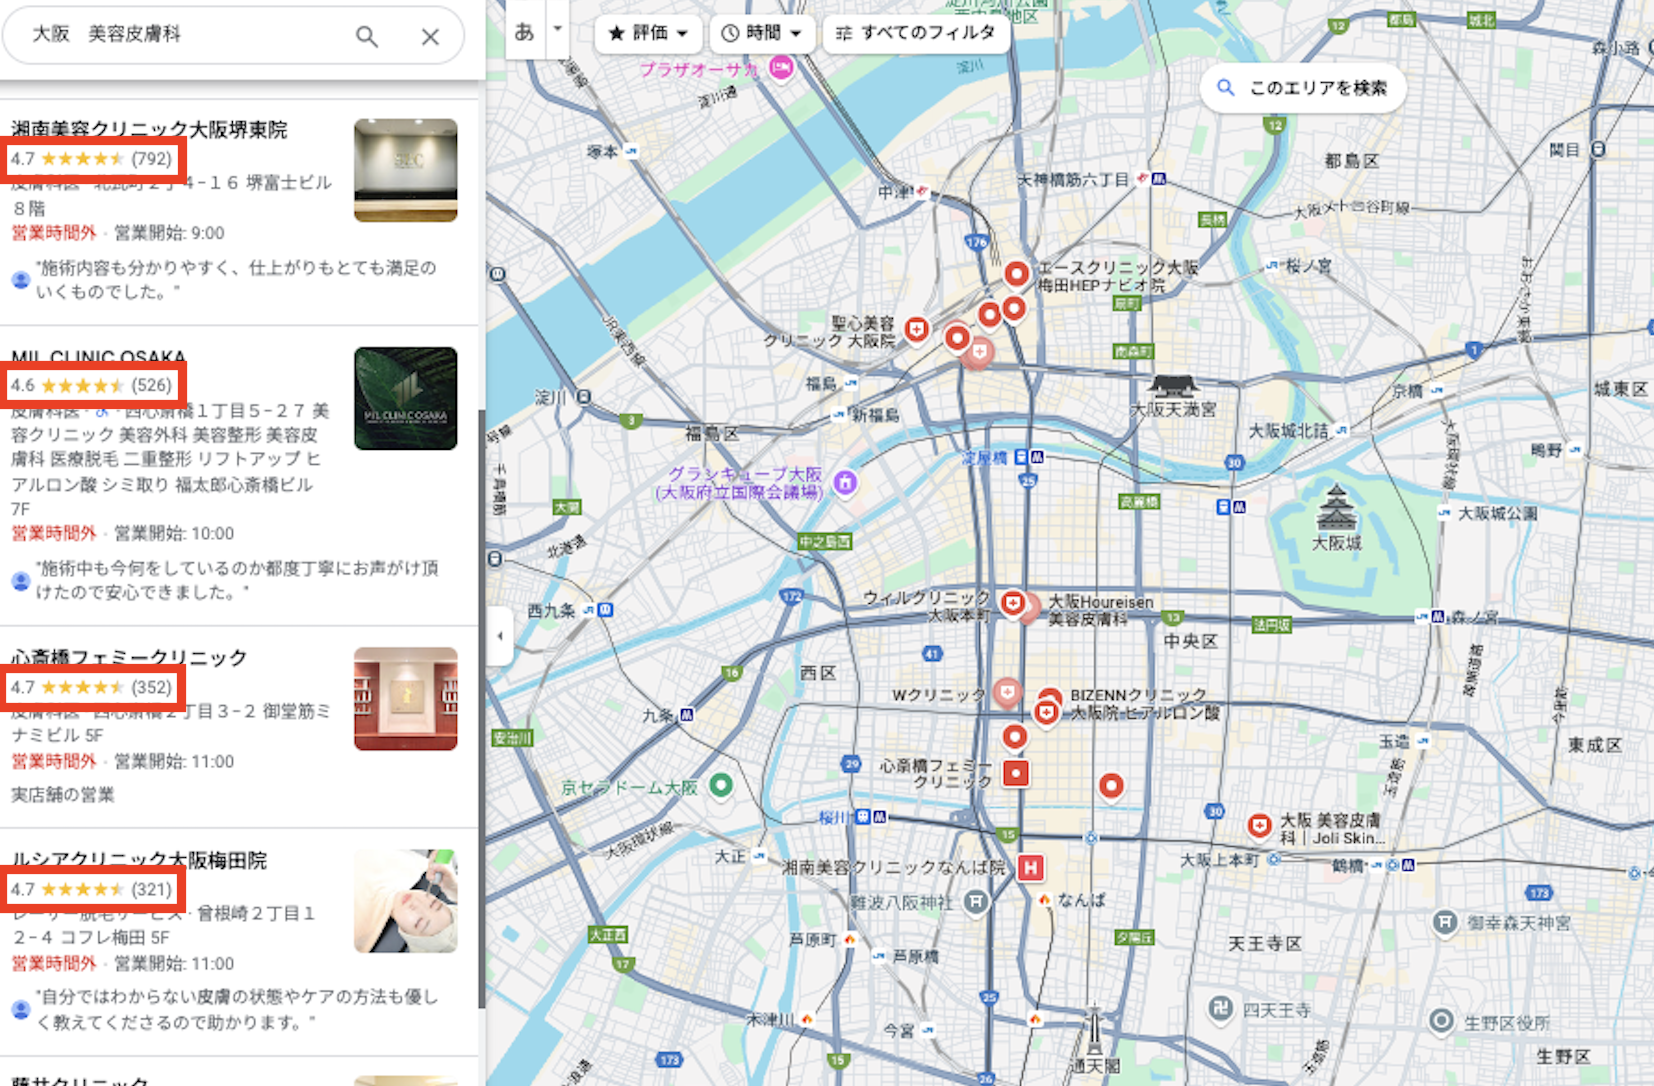Image resolution: width=1654 pixels, height=1086 pixels.
Task: View 心斎橋フェミークリニック photo thumbnail
Action: (x=406, y=699)
